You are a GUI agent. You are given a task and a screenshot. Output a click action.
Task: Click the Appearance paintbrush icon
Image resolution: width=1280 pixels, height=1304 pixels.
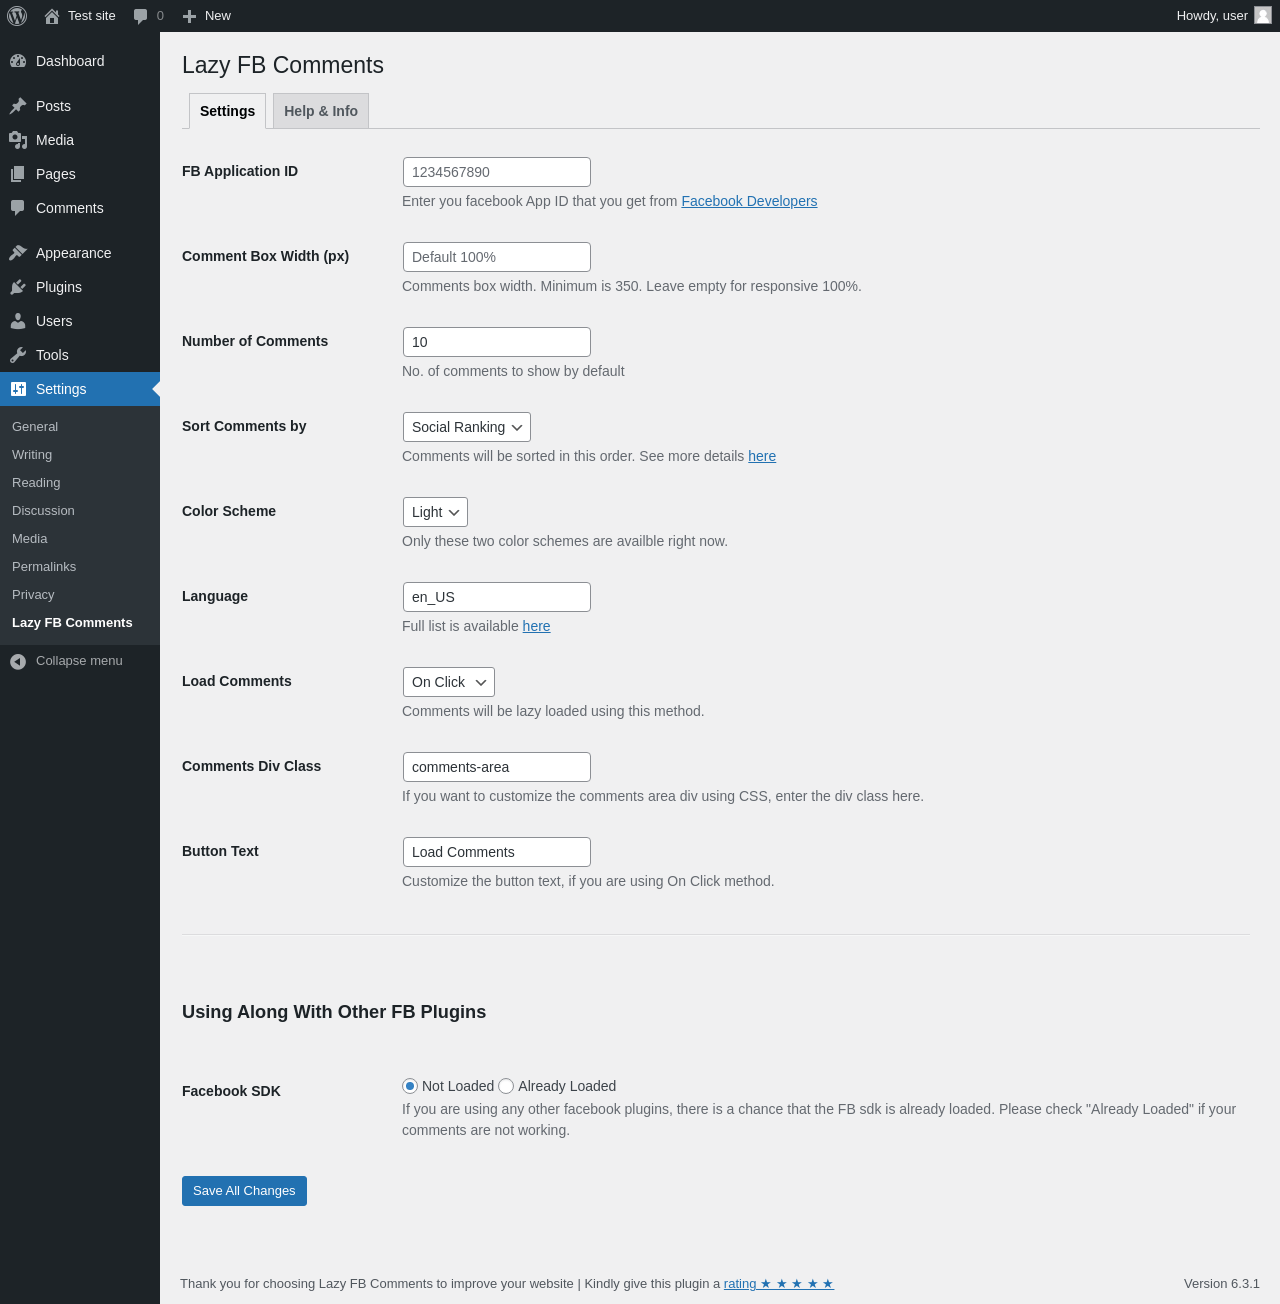click(18, 253)
